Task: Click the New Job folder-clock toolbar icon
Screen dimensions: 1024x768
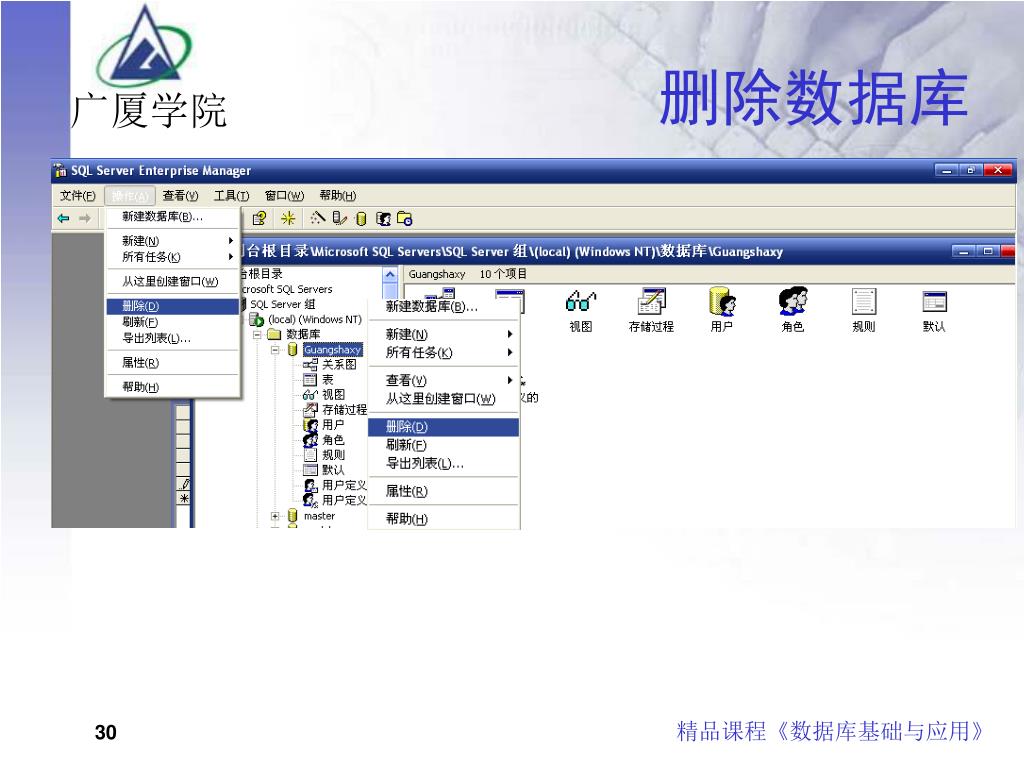Action: point(405,219)
